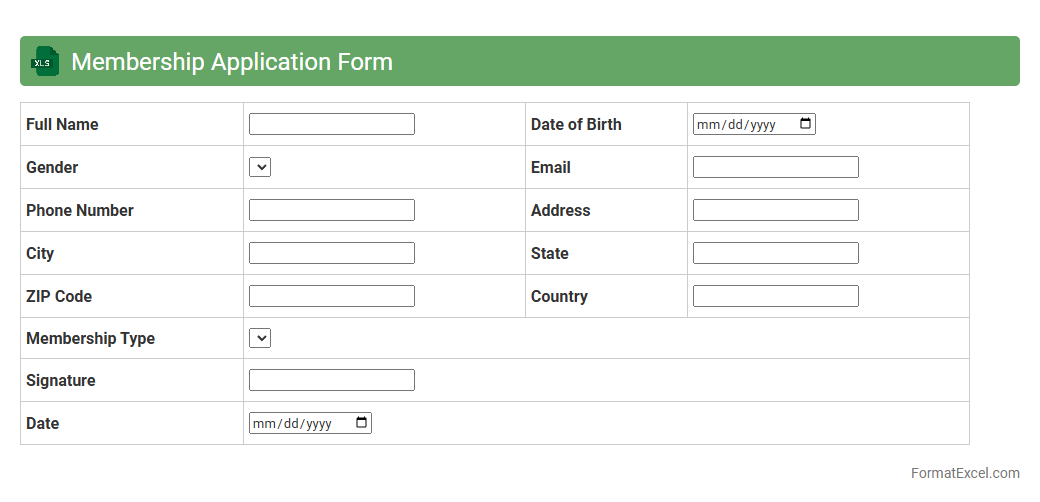Open the Date of Birth calendar picker icon
Viewport: 1040px width, 502px height.
806,124
